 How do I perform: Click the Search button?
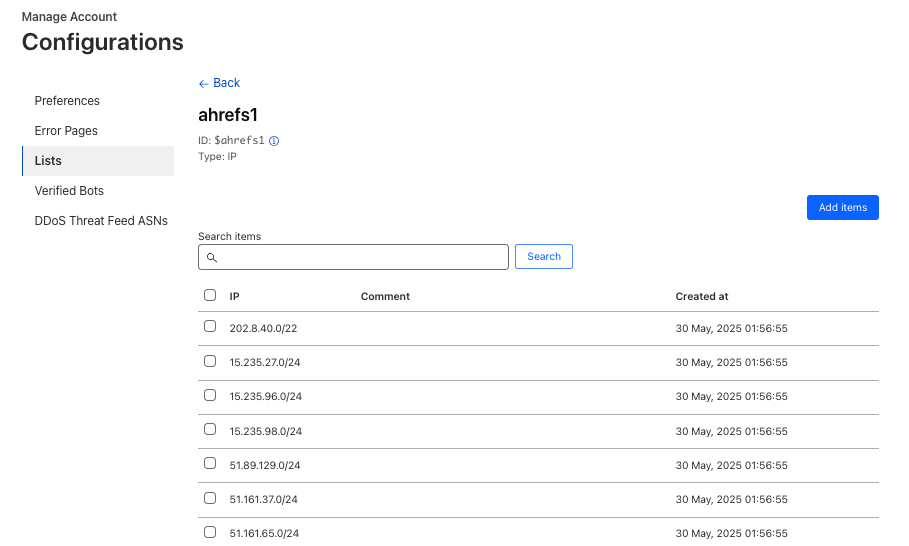[x=544, y=257]
